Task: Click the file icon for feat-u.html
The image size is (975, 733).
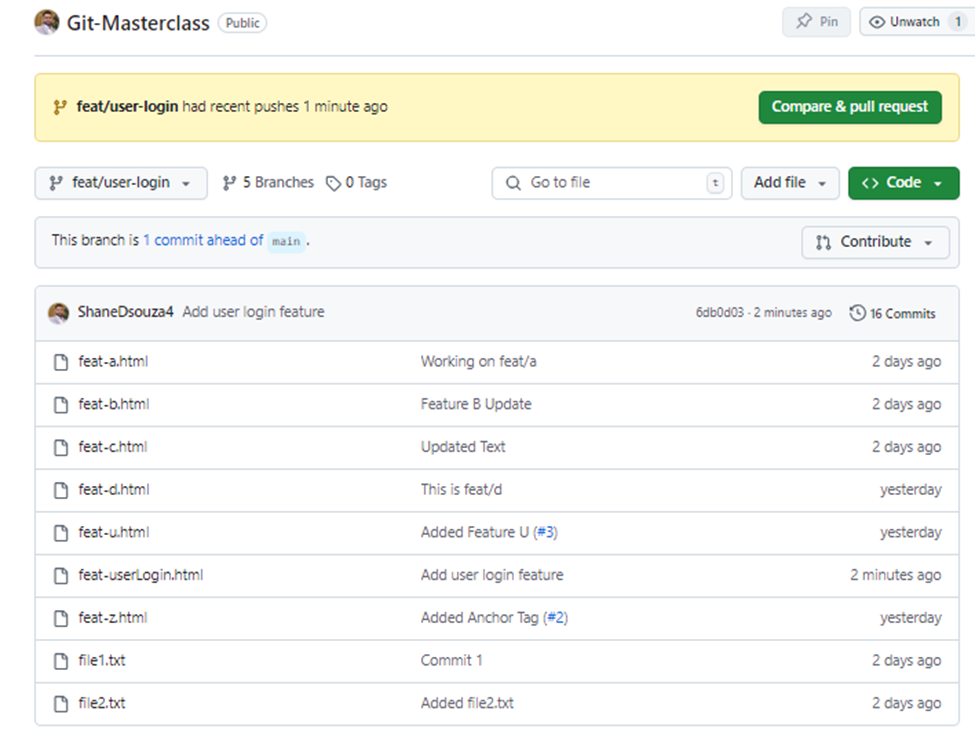Action: [x=61, y=533]
